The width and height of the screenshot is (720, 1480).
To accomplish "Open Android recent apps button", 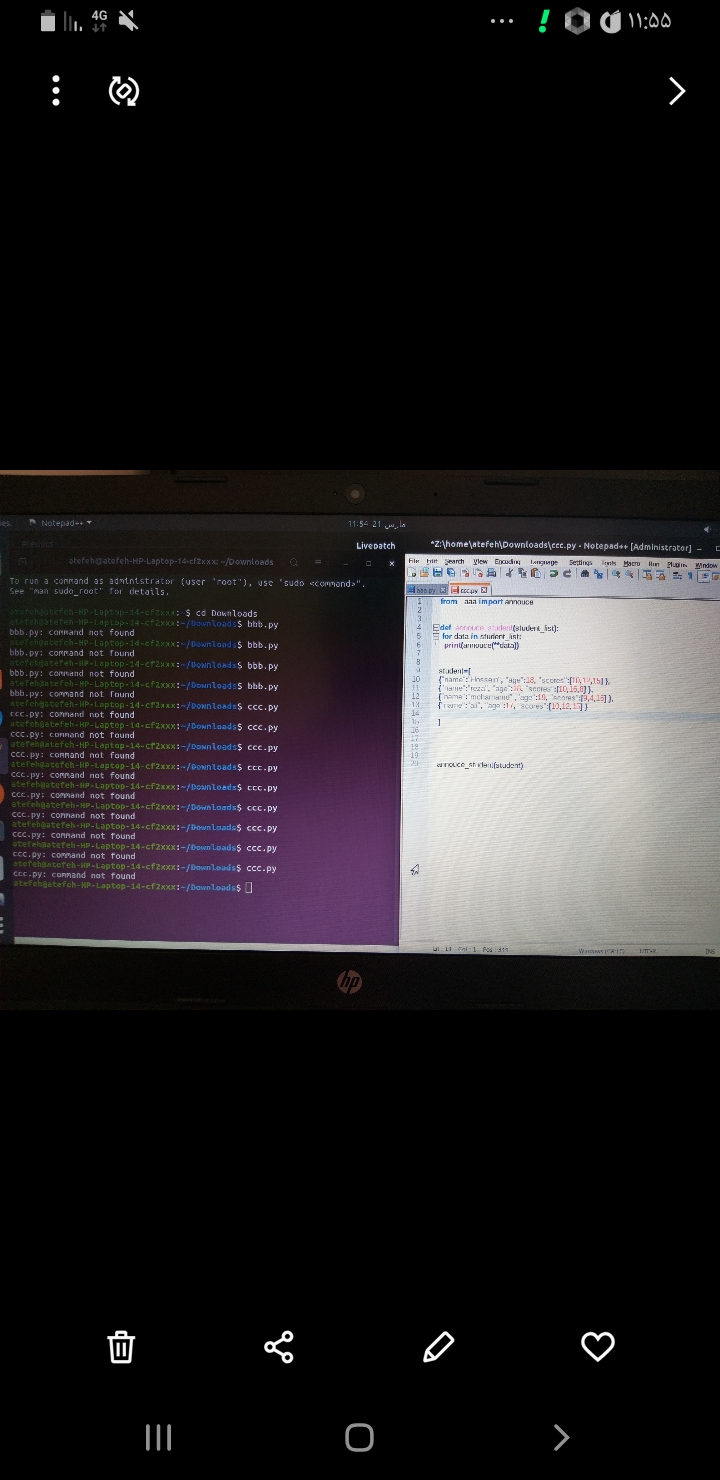I will click(x=158, y=1437).
